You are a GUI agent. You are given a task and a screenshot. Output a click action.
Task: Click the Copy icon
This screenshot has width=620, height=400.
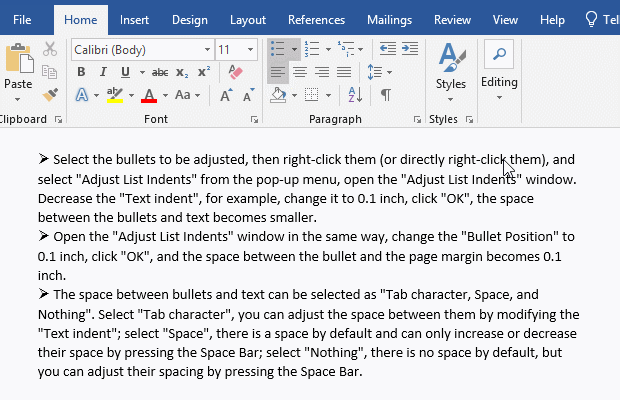tap(50, 72)
